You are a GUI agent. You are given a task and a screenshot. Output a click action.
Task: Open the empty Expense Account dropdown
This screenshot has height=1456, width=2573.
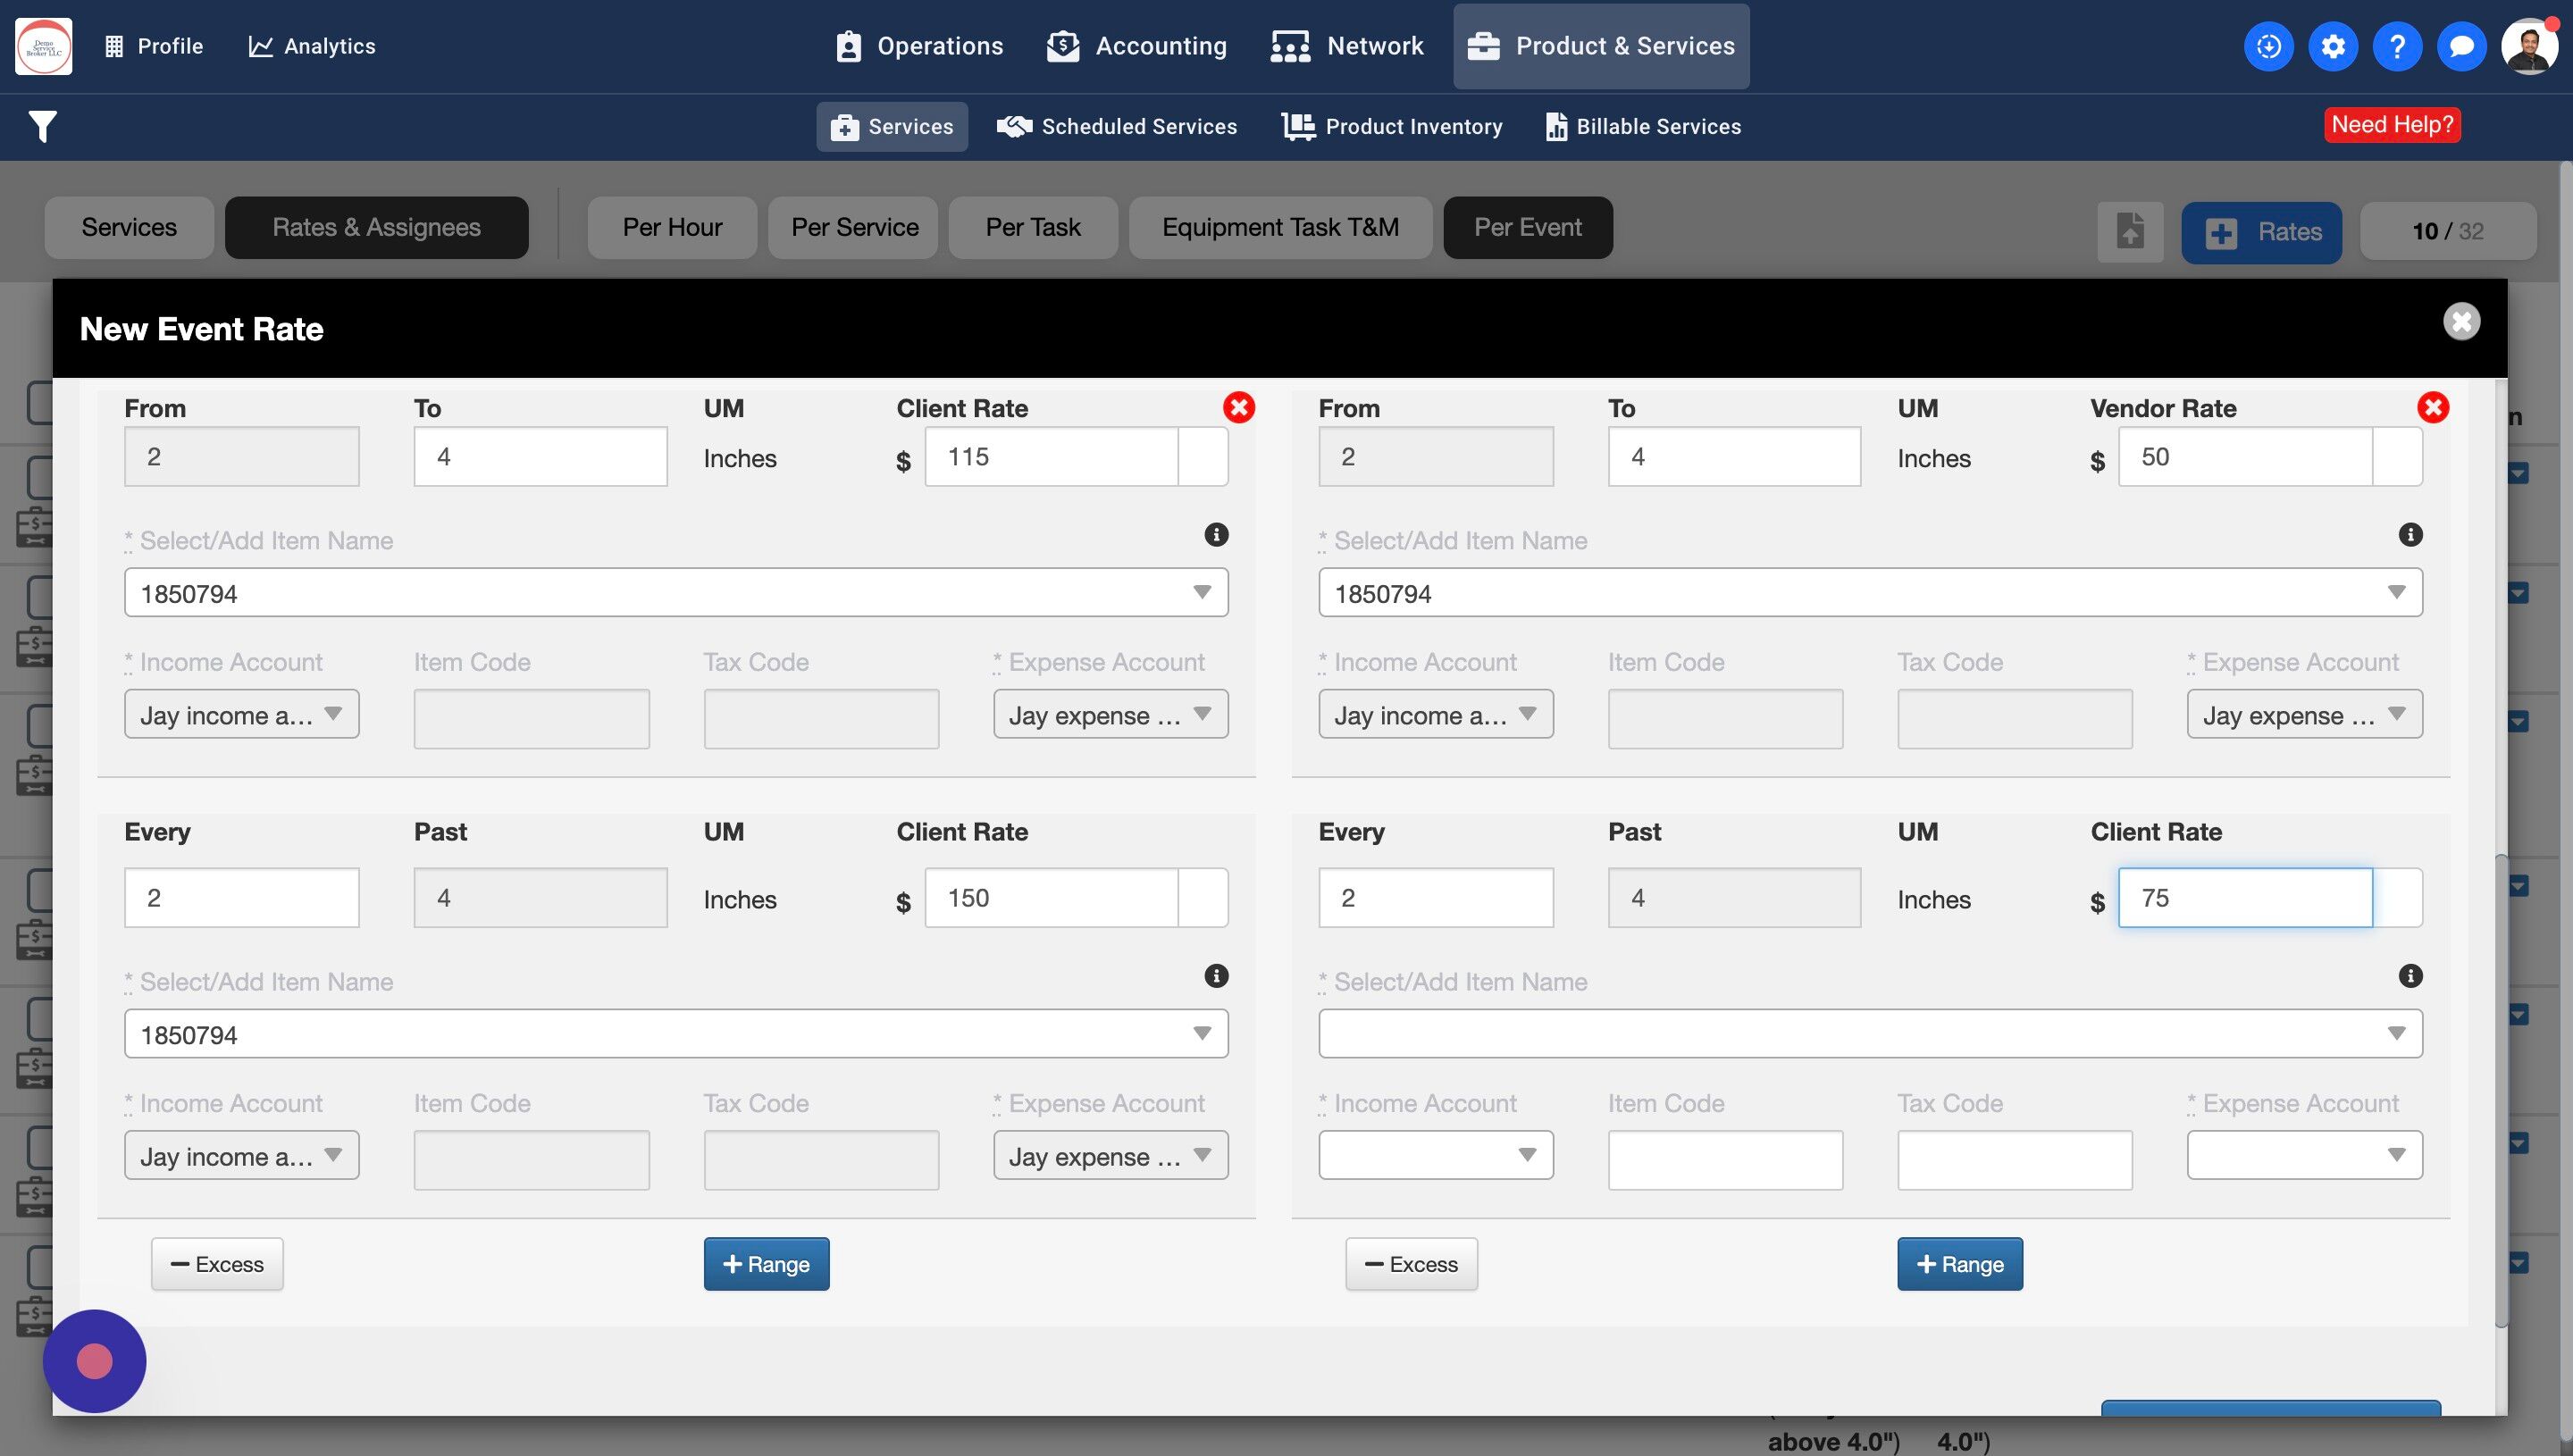click(x=2303, y=1155)
